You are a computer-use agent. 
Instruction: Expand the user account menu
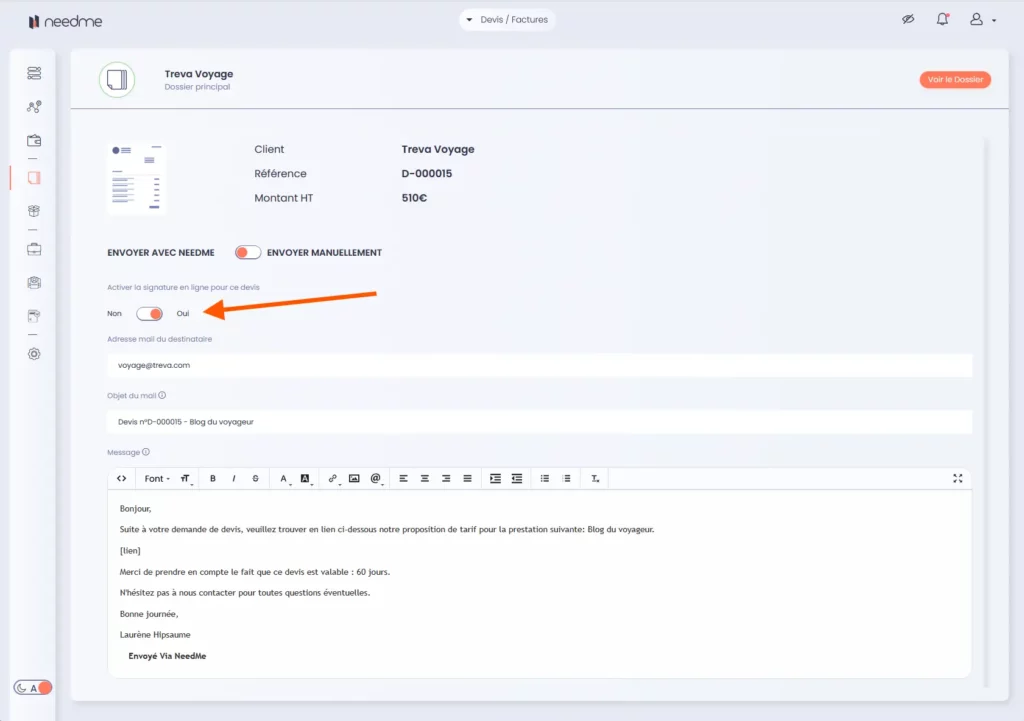click(x=982, y=20)
